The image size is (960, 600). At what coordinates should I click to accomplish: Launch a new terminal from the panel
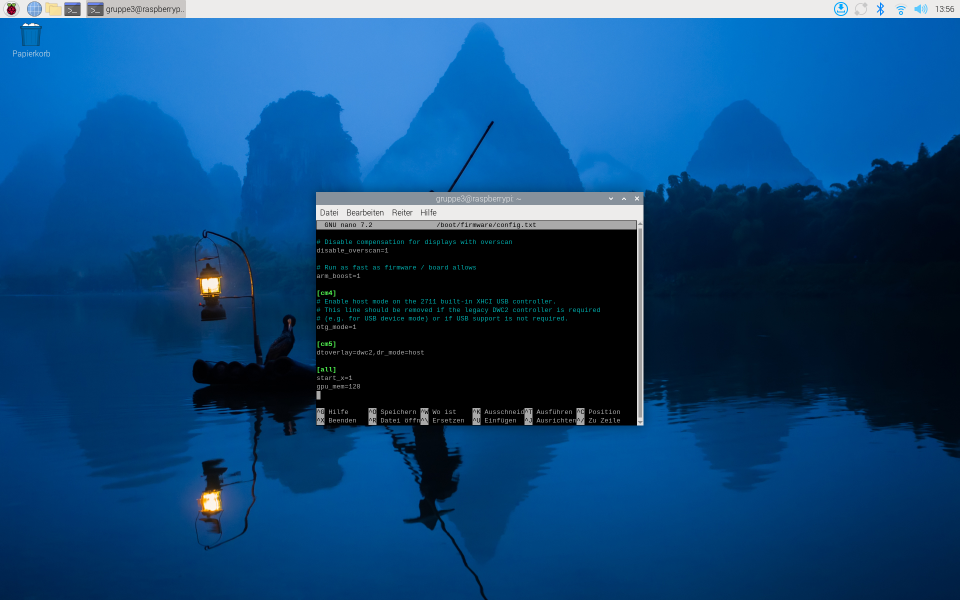[x=73, y=9]
